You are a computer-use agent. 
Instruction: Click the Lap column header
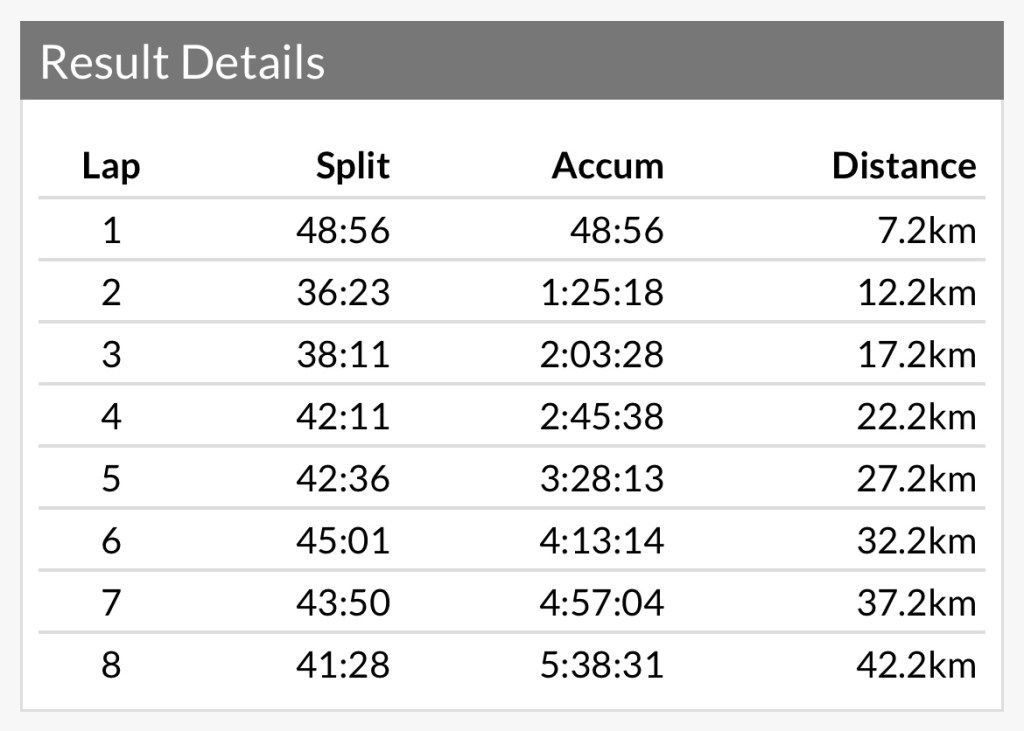click(111, 166)
